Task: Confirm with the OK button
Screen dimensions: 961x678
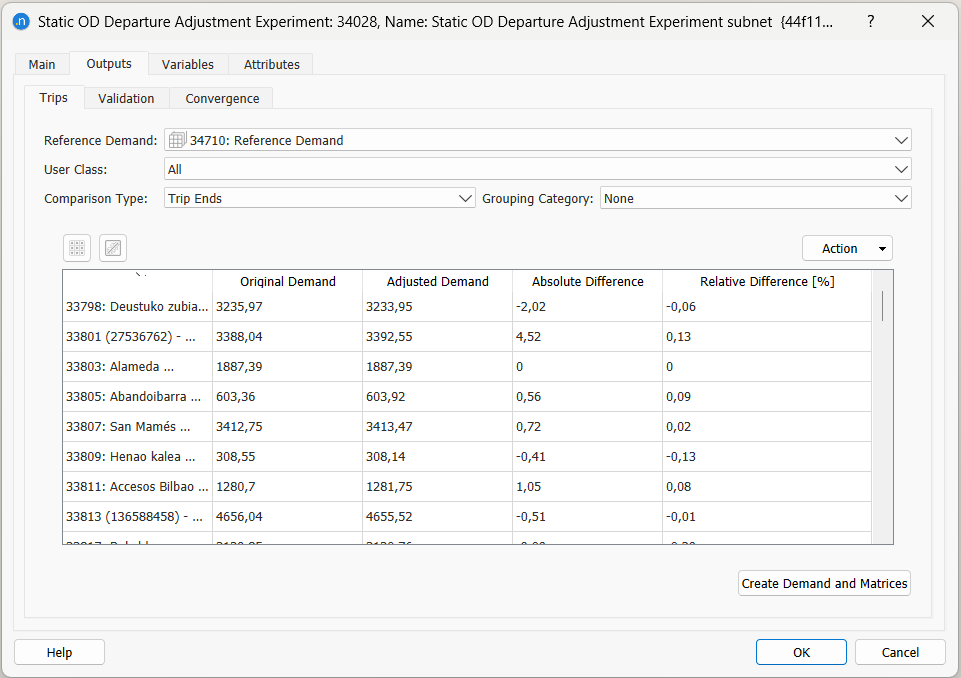Action: pos(800,652)
